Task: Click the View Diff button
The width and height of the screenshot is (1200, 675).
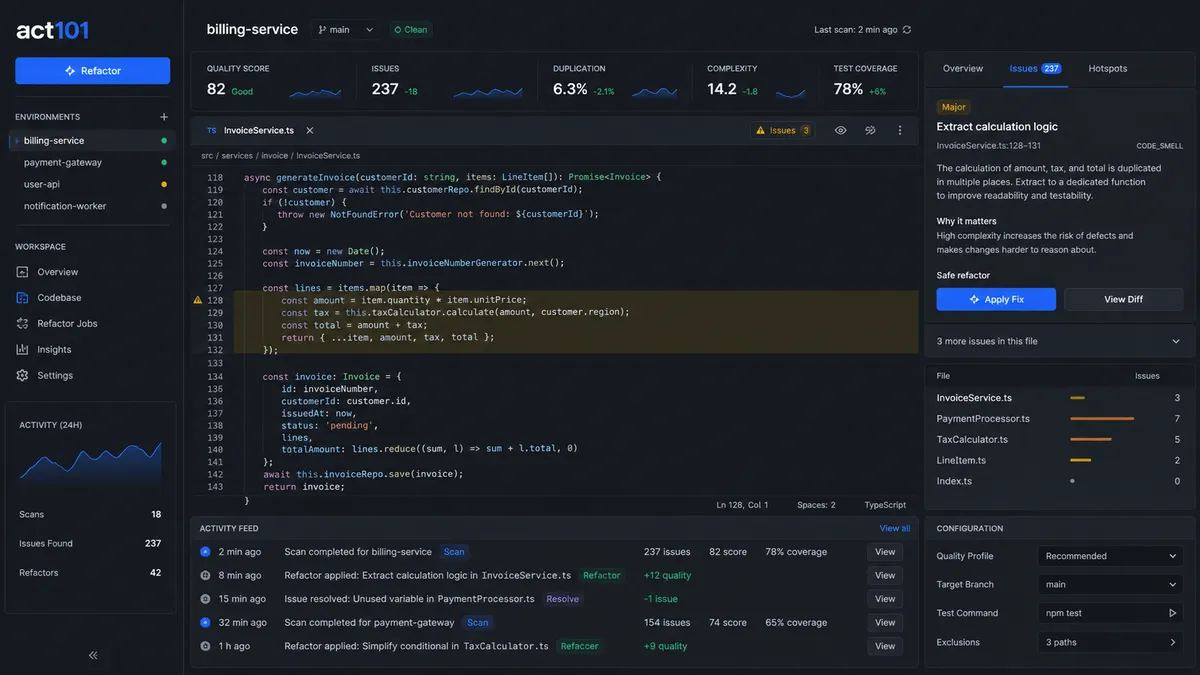Action: (1123, 299)
